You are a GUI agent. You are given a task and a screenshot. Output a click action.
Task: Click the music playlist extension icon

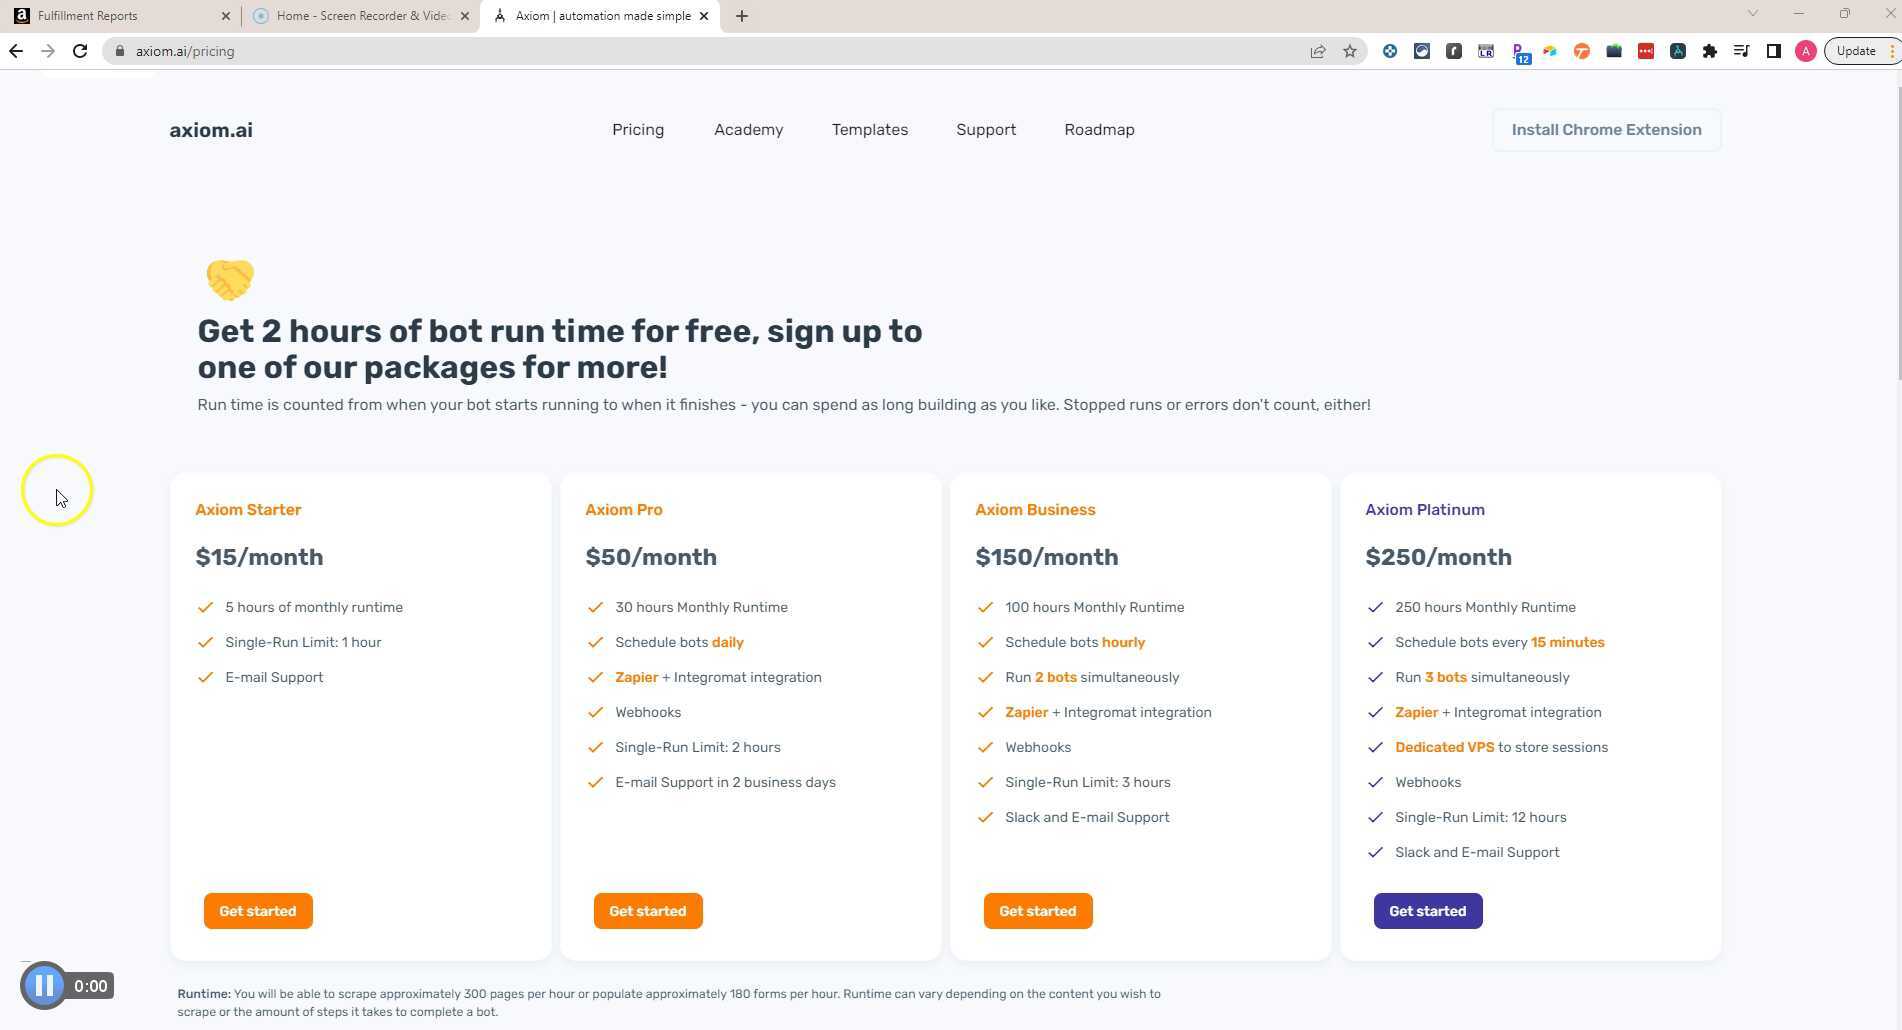click(1740, 51)
